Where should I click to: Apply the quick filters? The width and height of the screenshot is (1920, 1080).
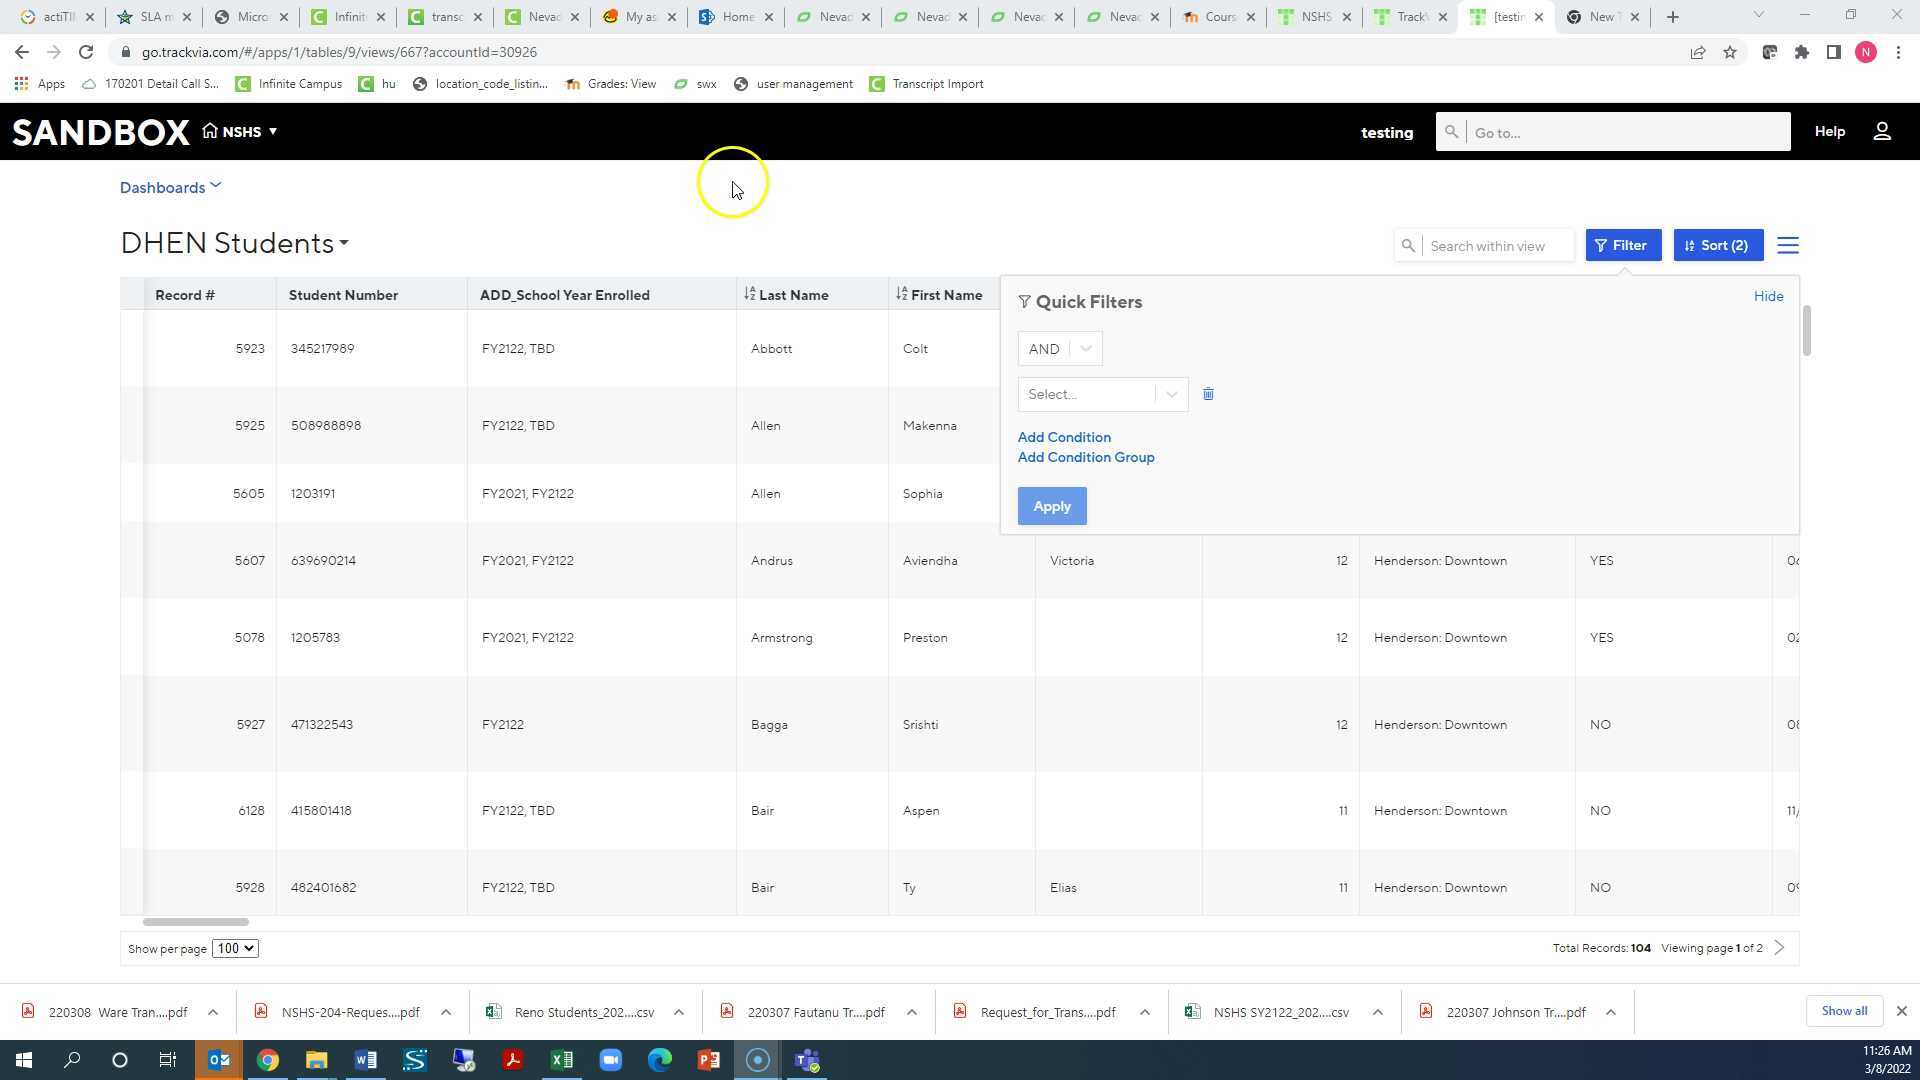(x=1051, y=506)
